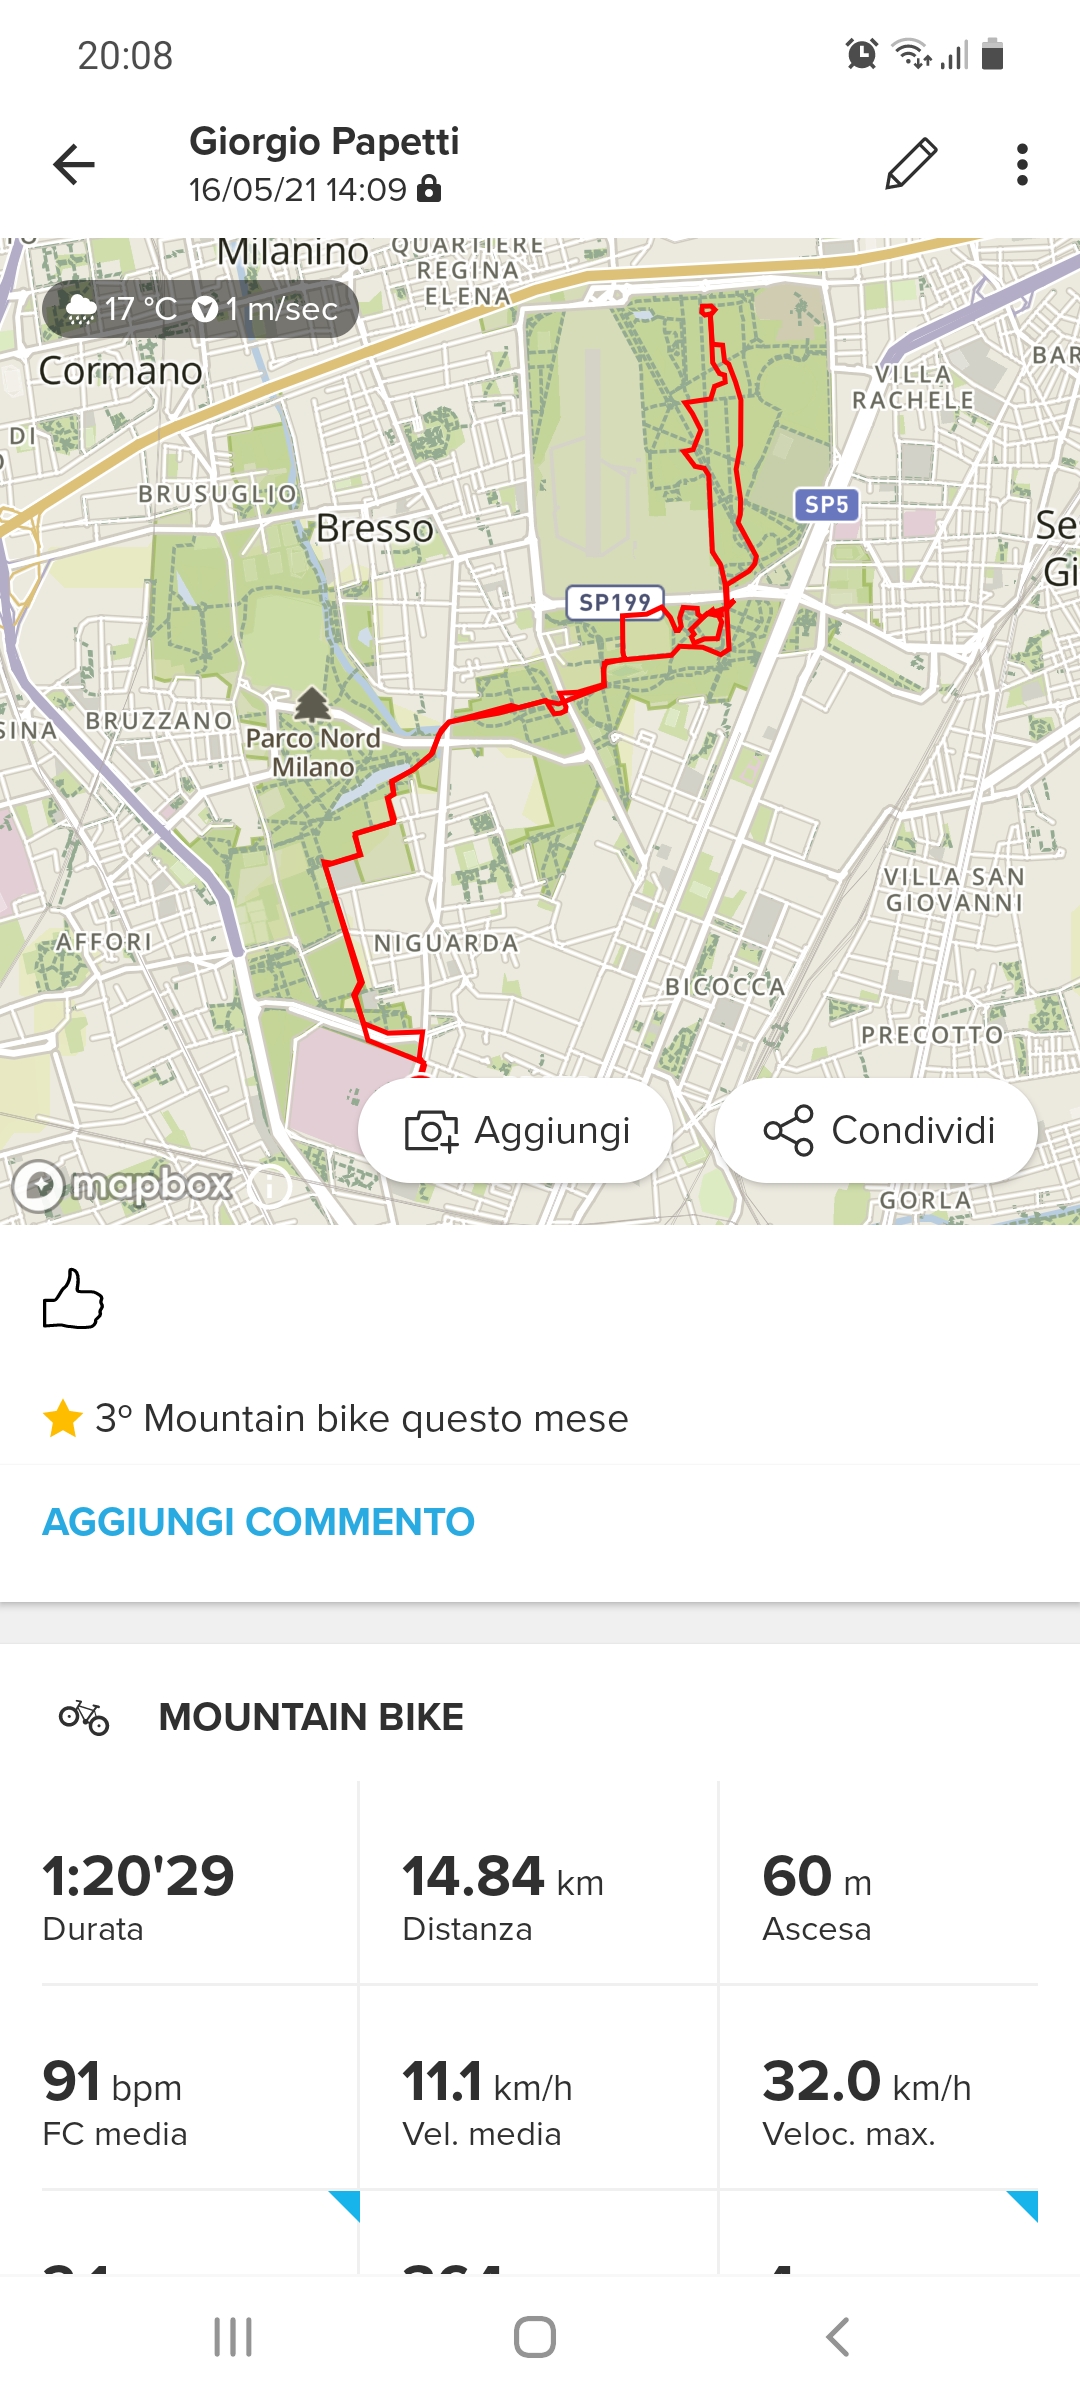1080x2400 pixels.
Task: Tap the pencil edit icon
Action: 911,164
